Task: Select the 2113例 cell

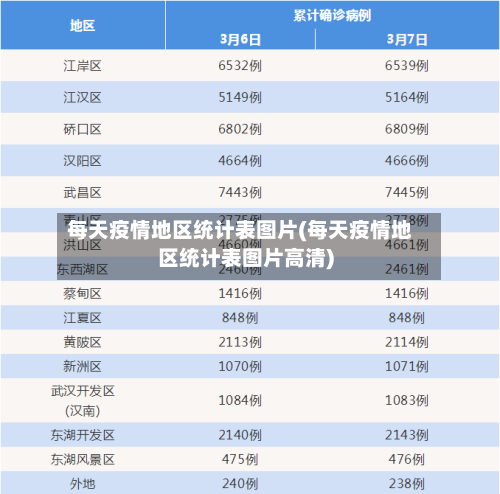Action: click(240, 342)
